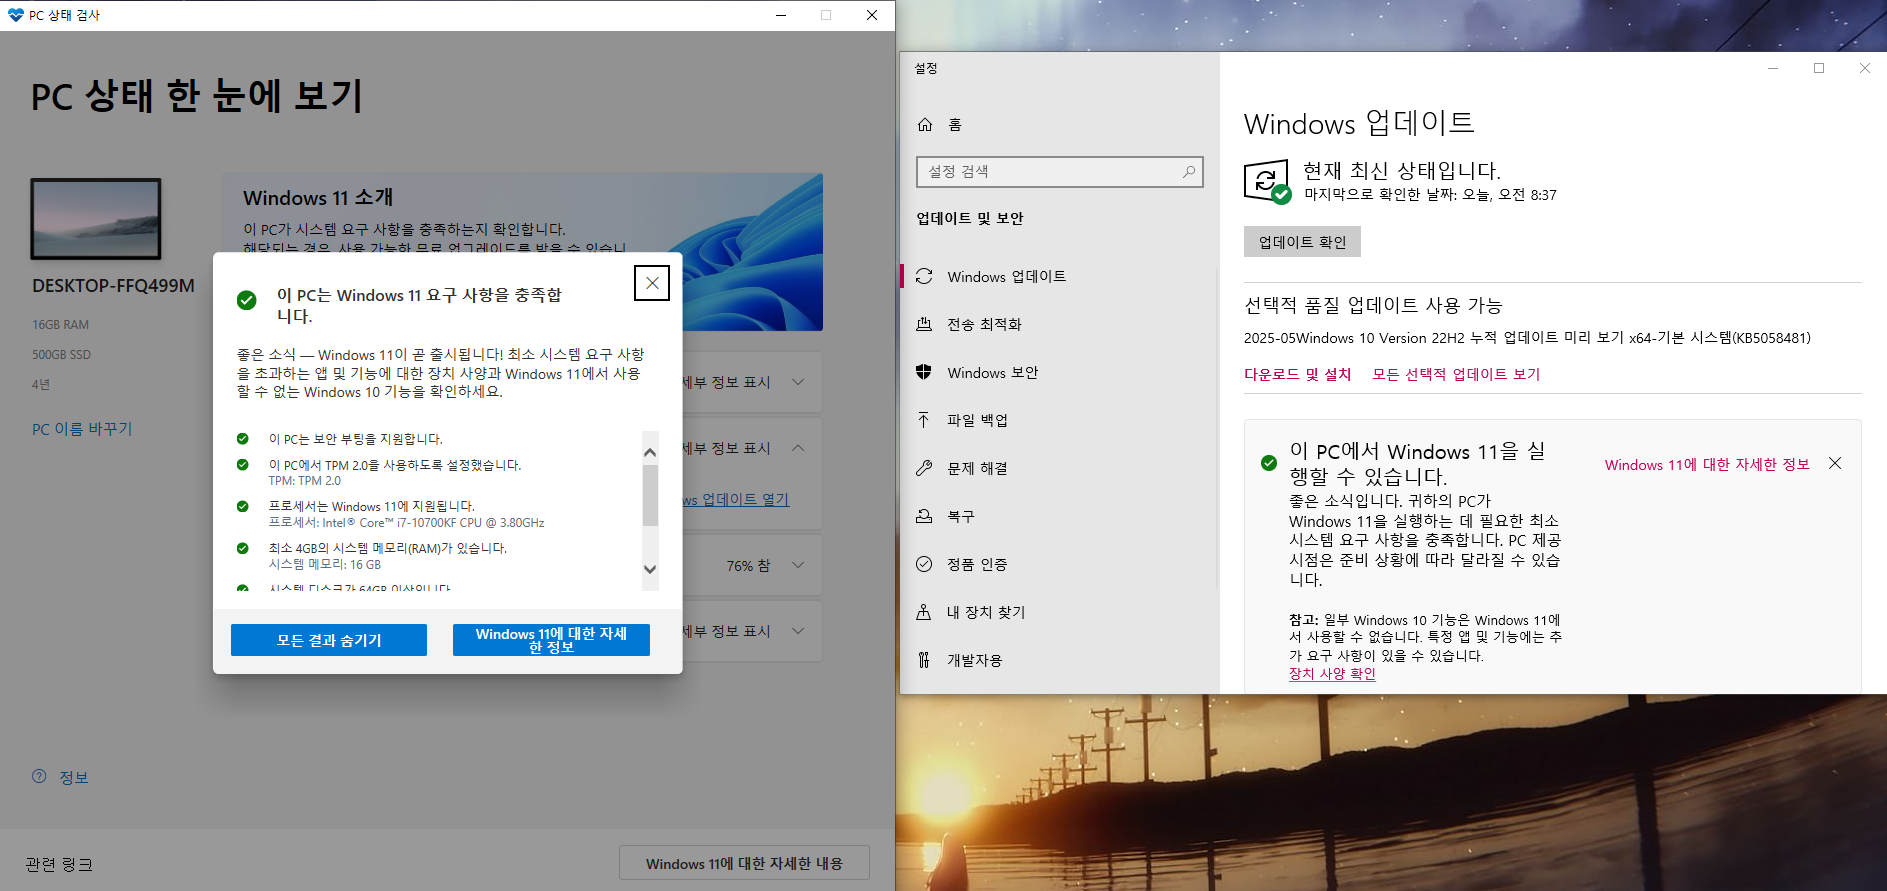The height and width of the screenshot is (891, 1887).
Task: Click 모든 결과 숨기기 button
Action: pyautogui.click(x=329, y=640)
